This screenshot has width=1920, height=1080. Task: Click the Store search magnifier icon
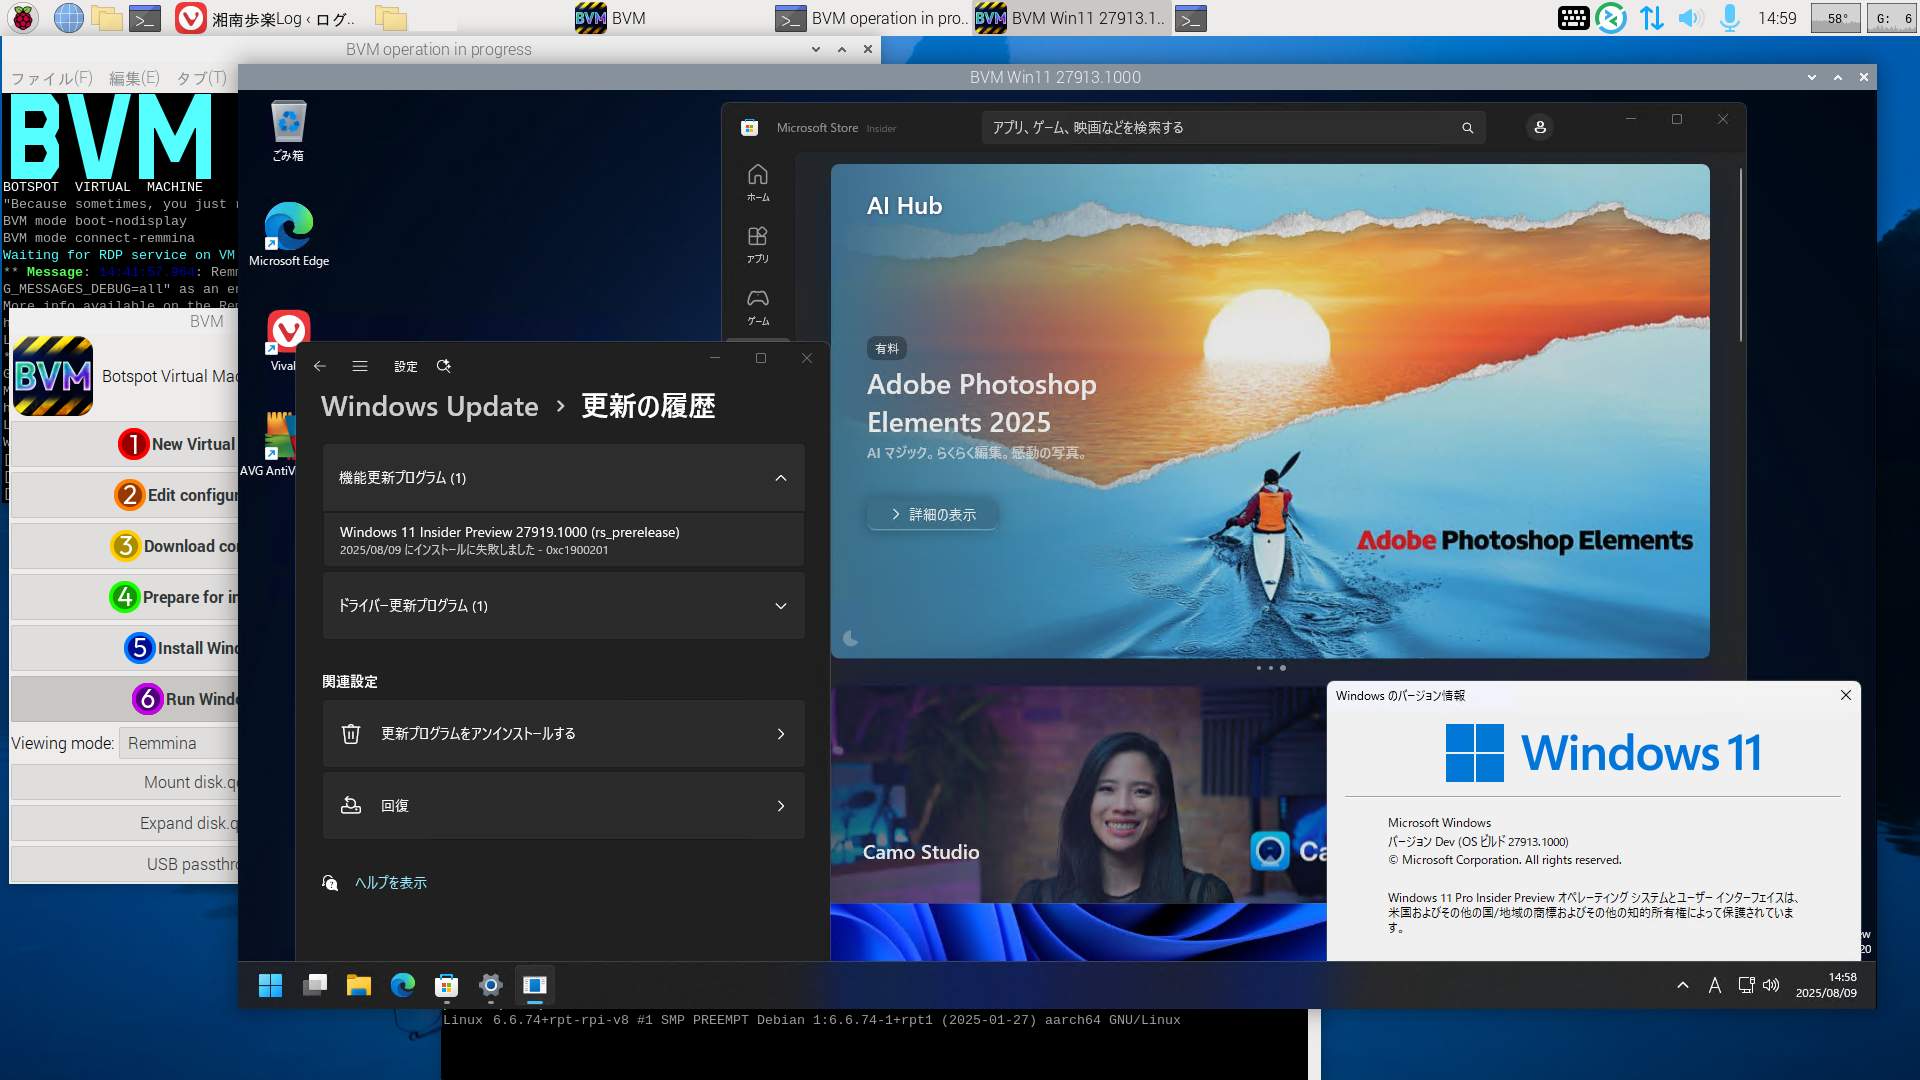pyautogui.click(x=1467, y=128)
